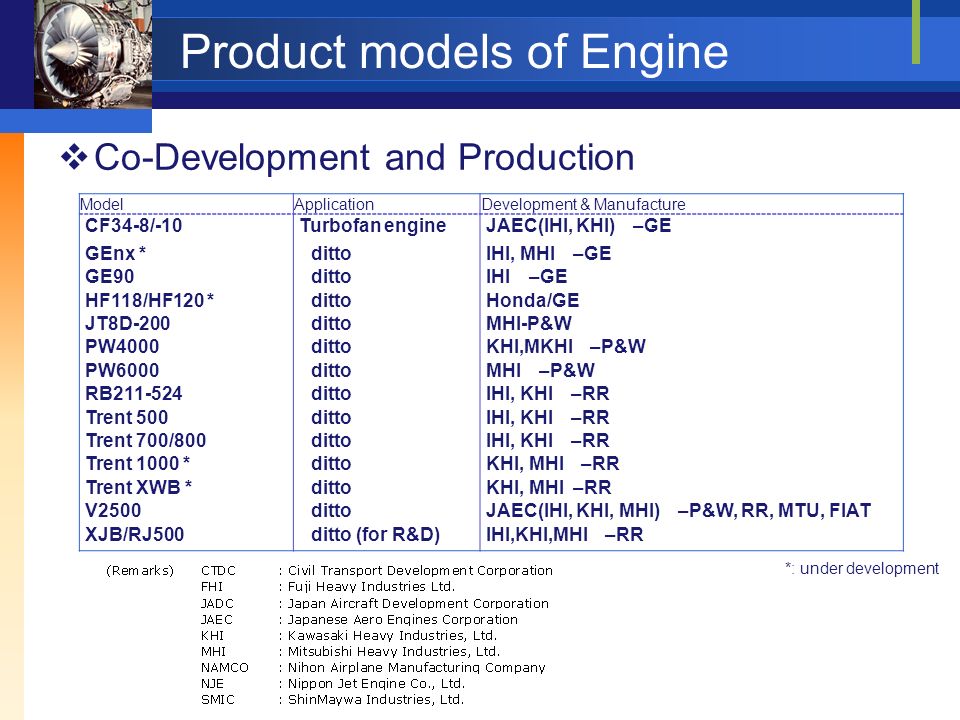This screenshot has width=960, height=720.
Task: Select the 'PW6000' model cell
Action: (x=122, y=370)
